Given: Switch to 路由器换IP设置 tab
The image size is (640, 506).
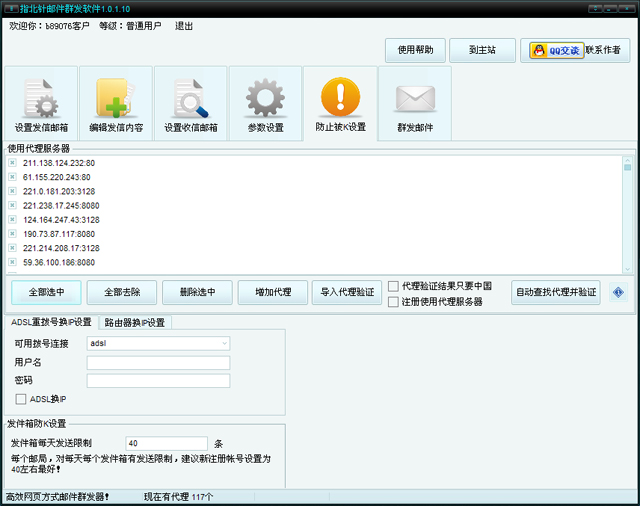Looking at the screenshot, I should point(135,323).
